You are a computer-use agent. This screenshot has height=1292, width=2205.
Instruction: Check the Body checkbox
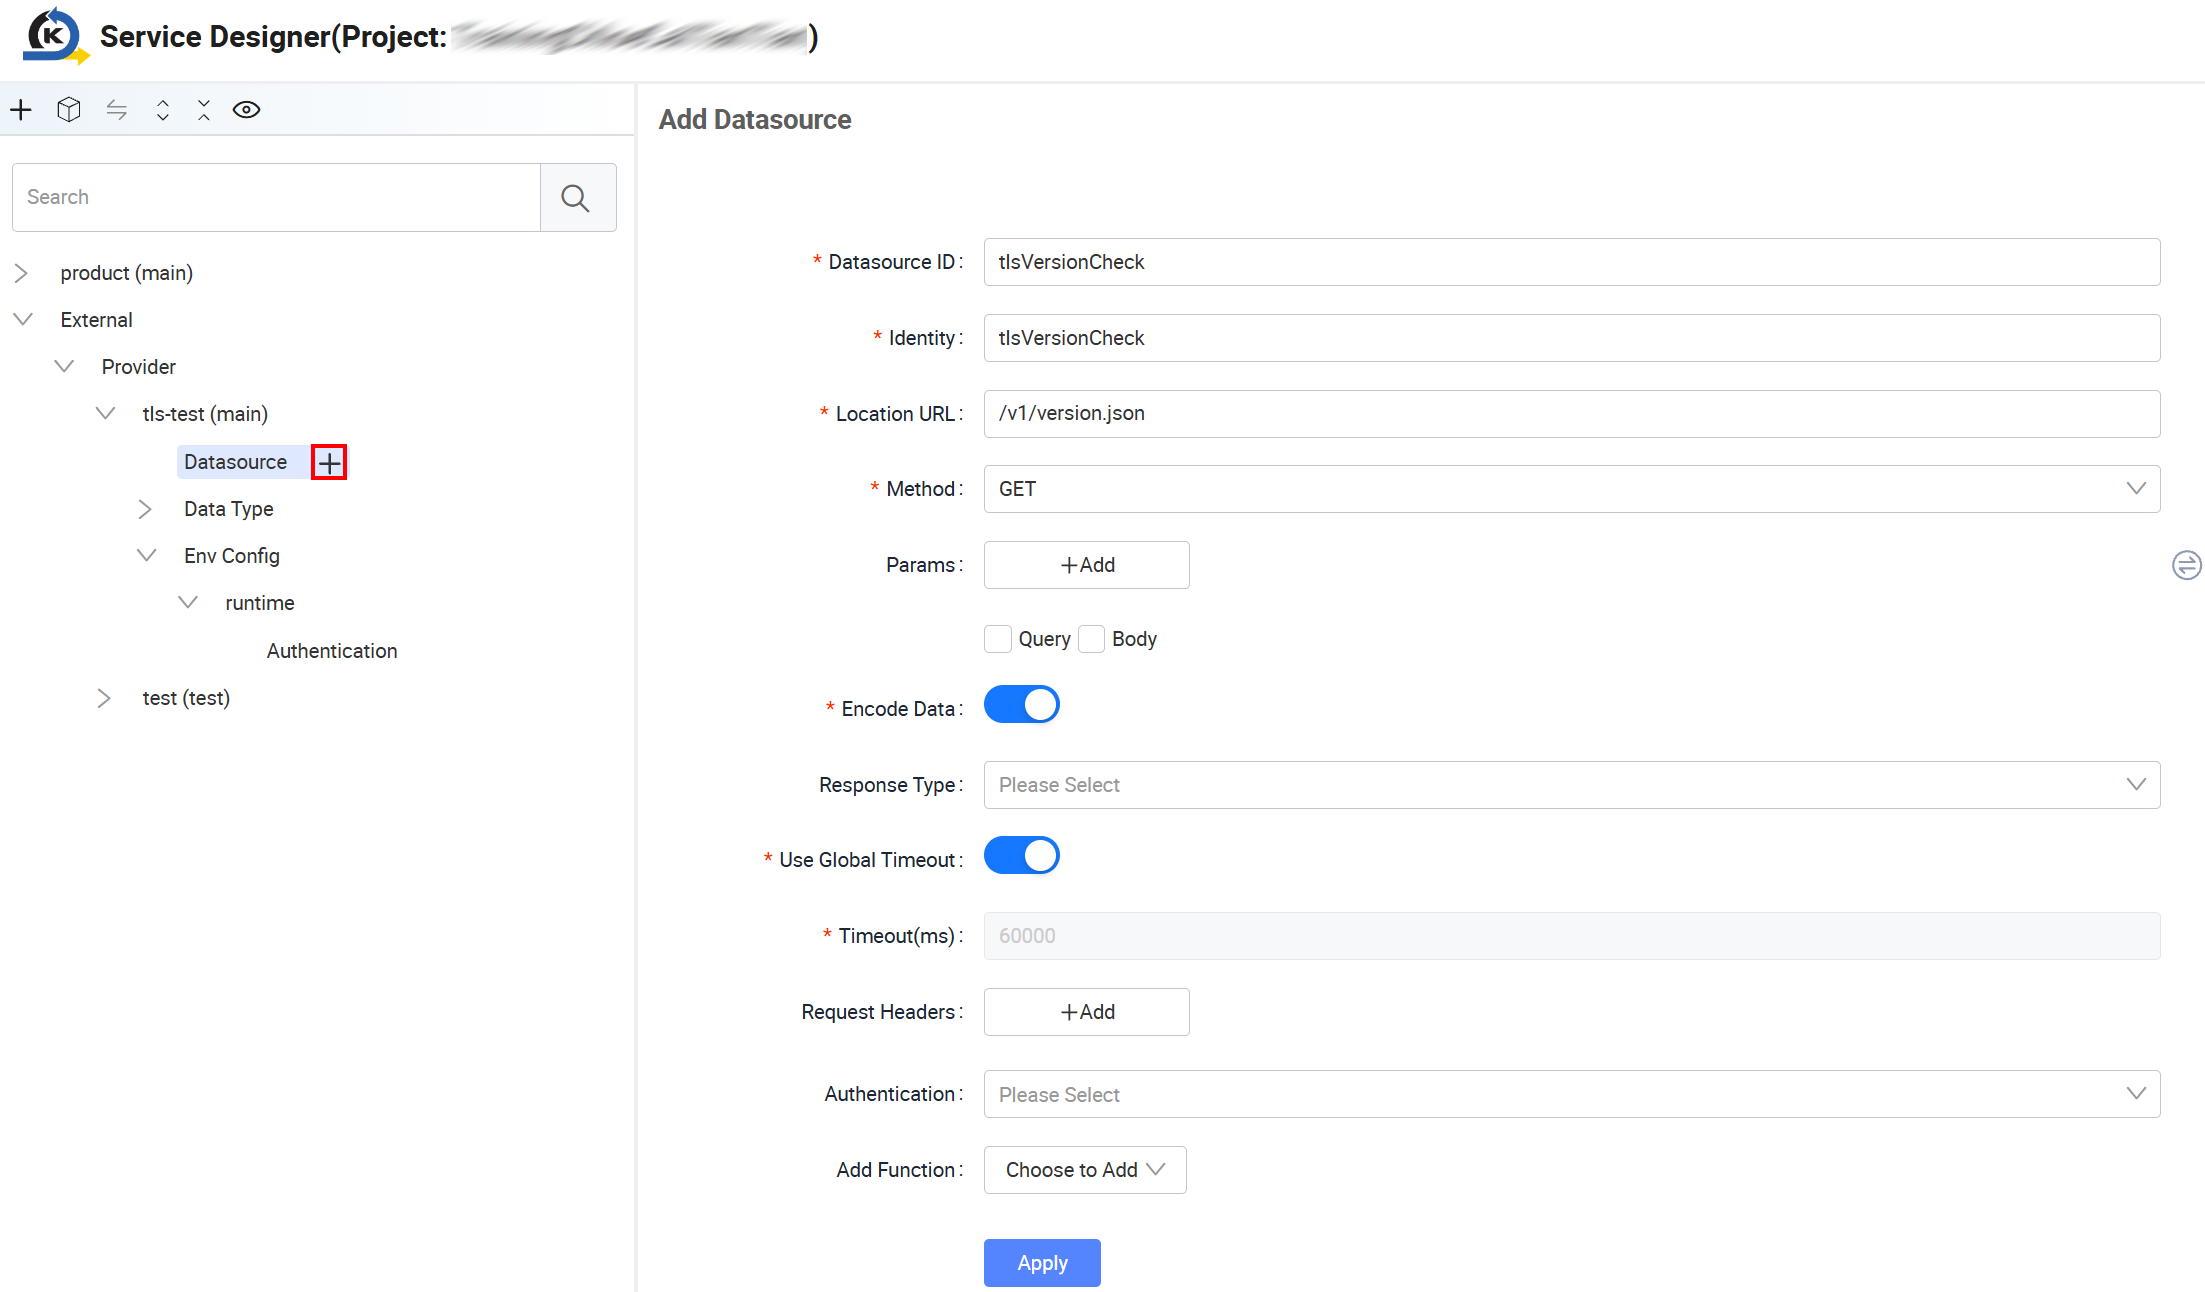(x=1092, y=639)
